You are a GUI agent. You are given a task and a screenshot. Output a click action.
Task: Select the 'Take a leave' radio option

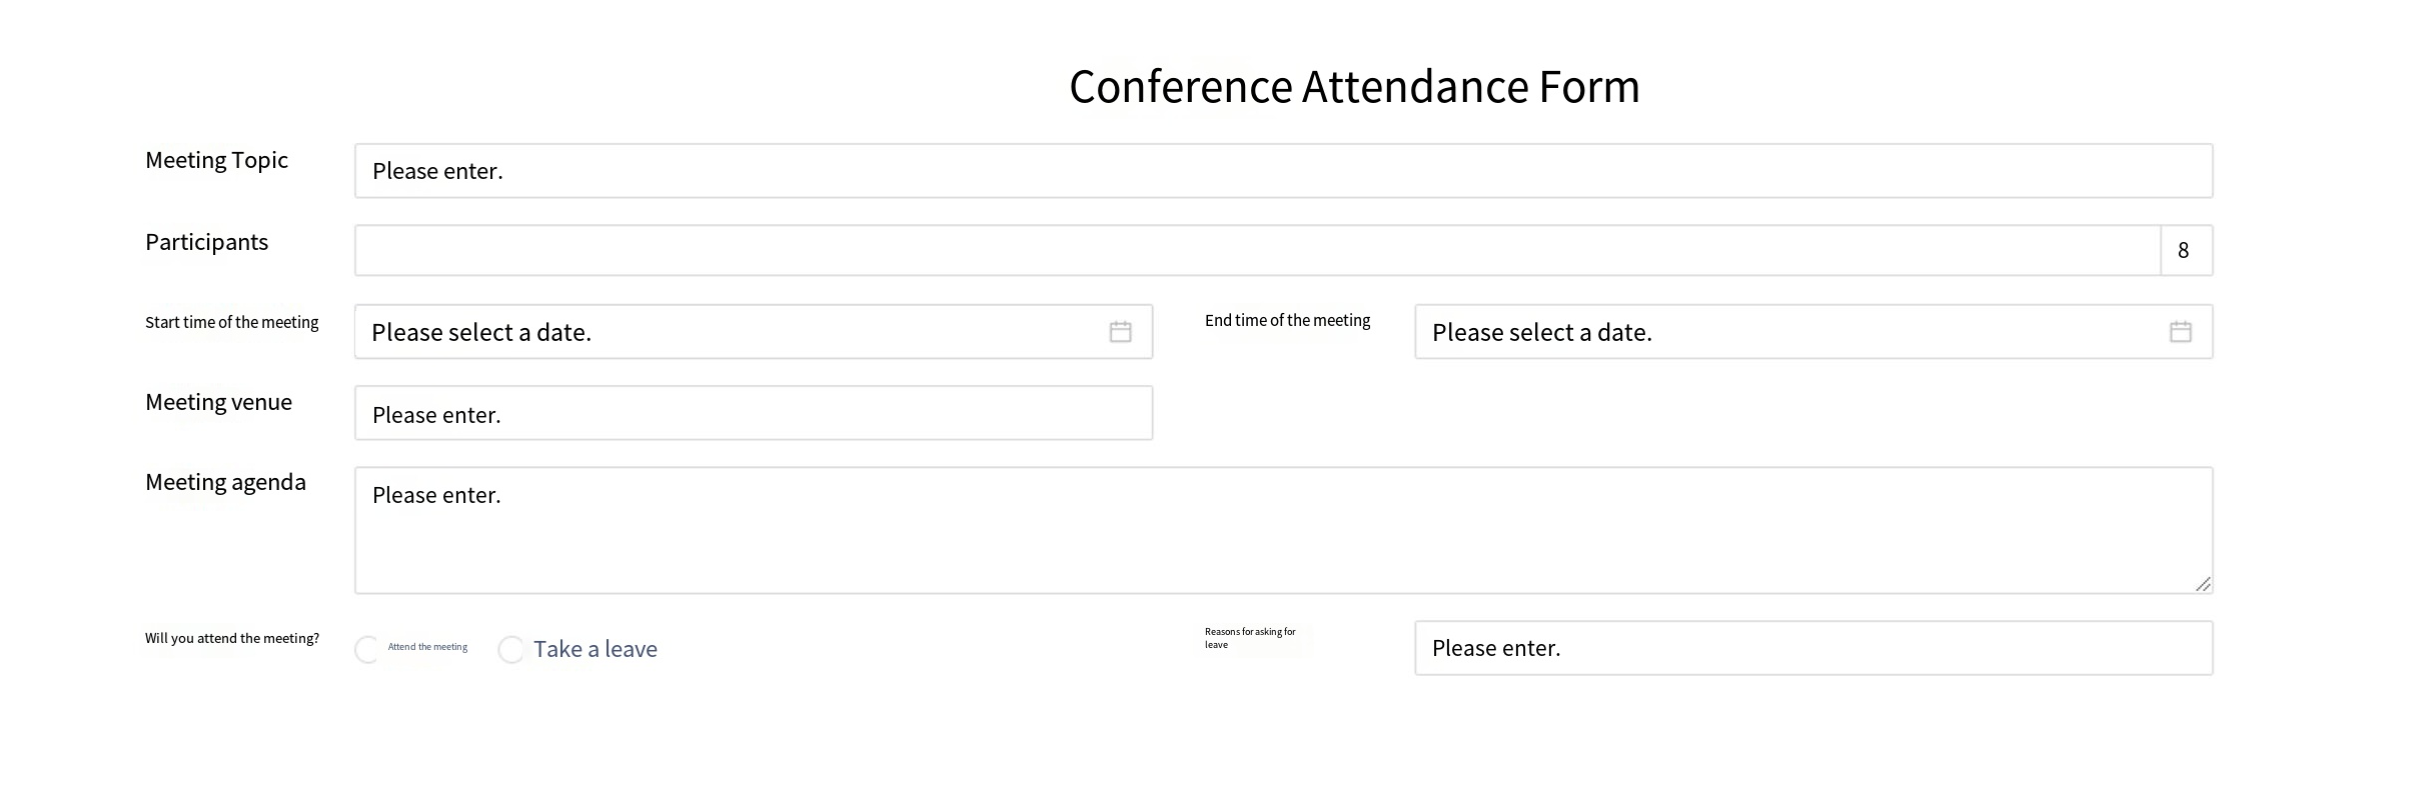coord(511,650)
